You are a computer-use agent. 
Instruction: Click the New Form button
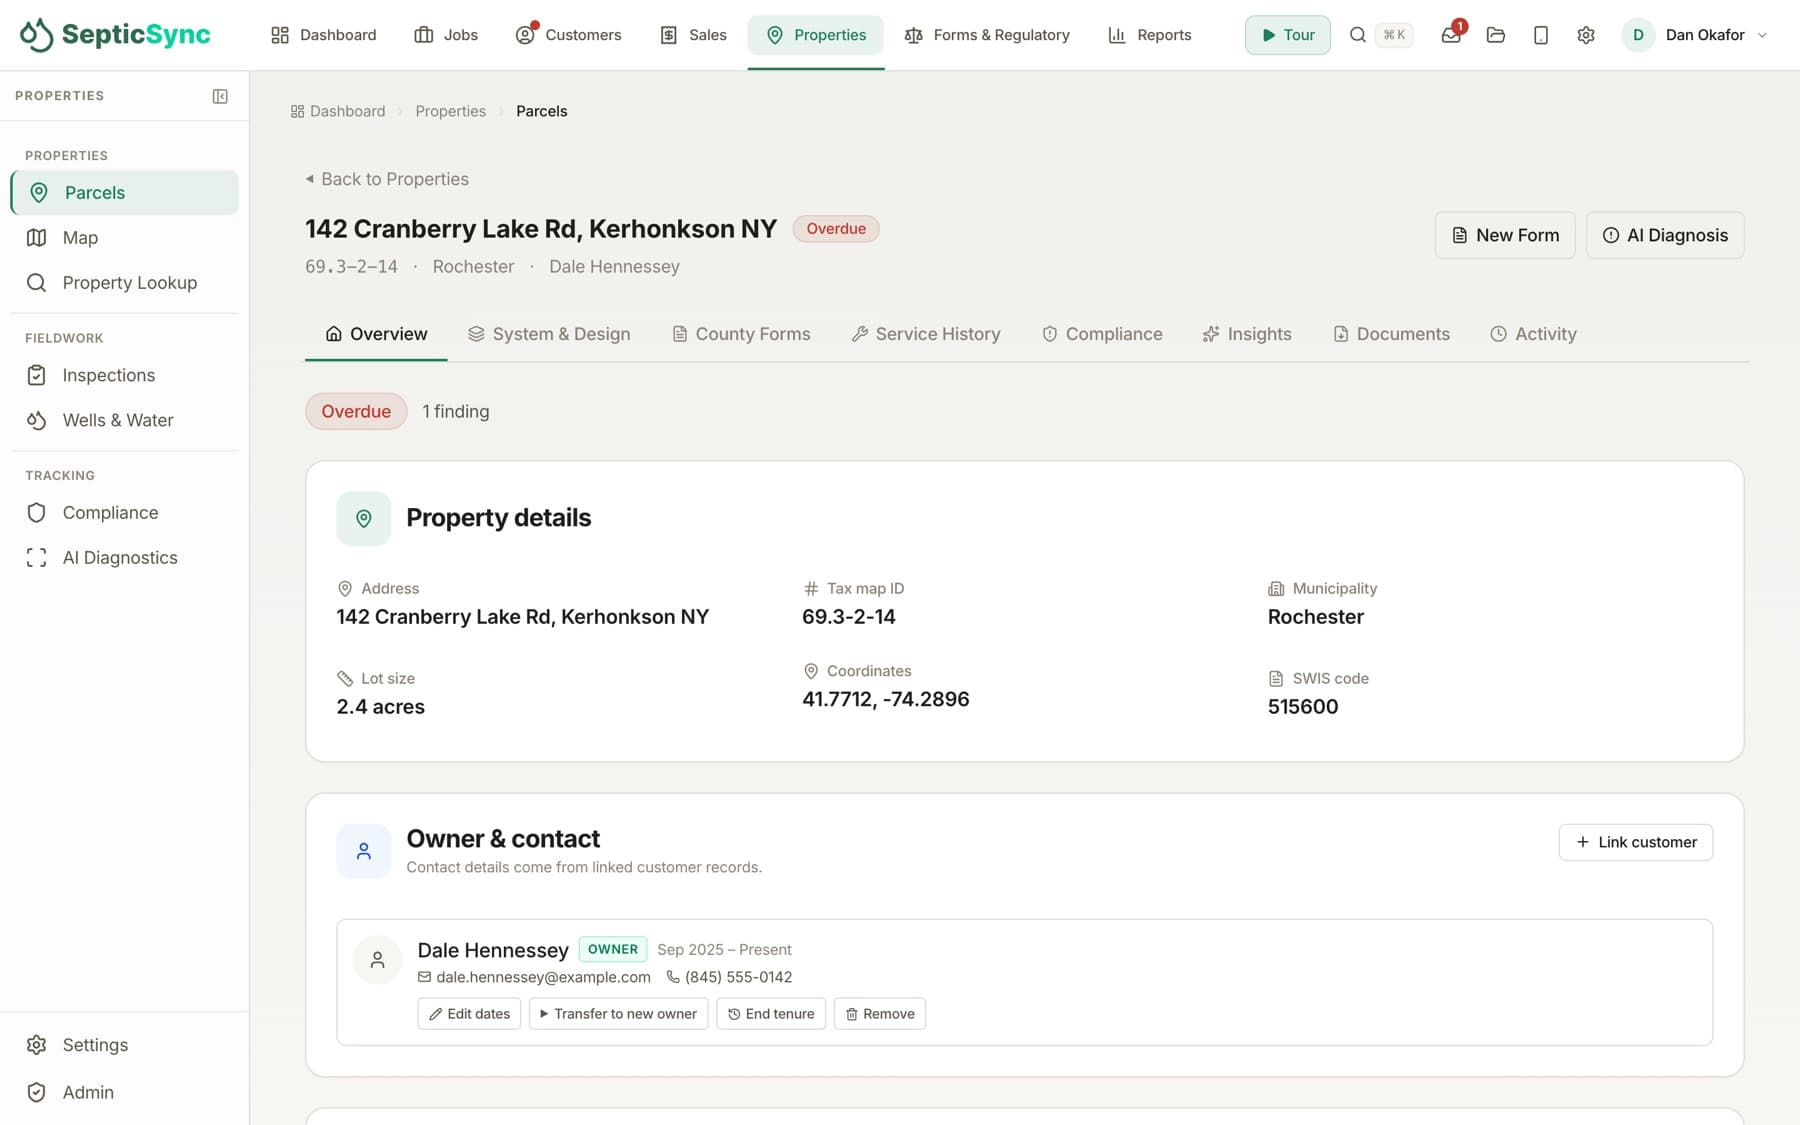(x=1505, y=235)
